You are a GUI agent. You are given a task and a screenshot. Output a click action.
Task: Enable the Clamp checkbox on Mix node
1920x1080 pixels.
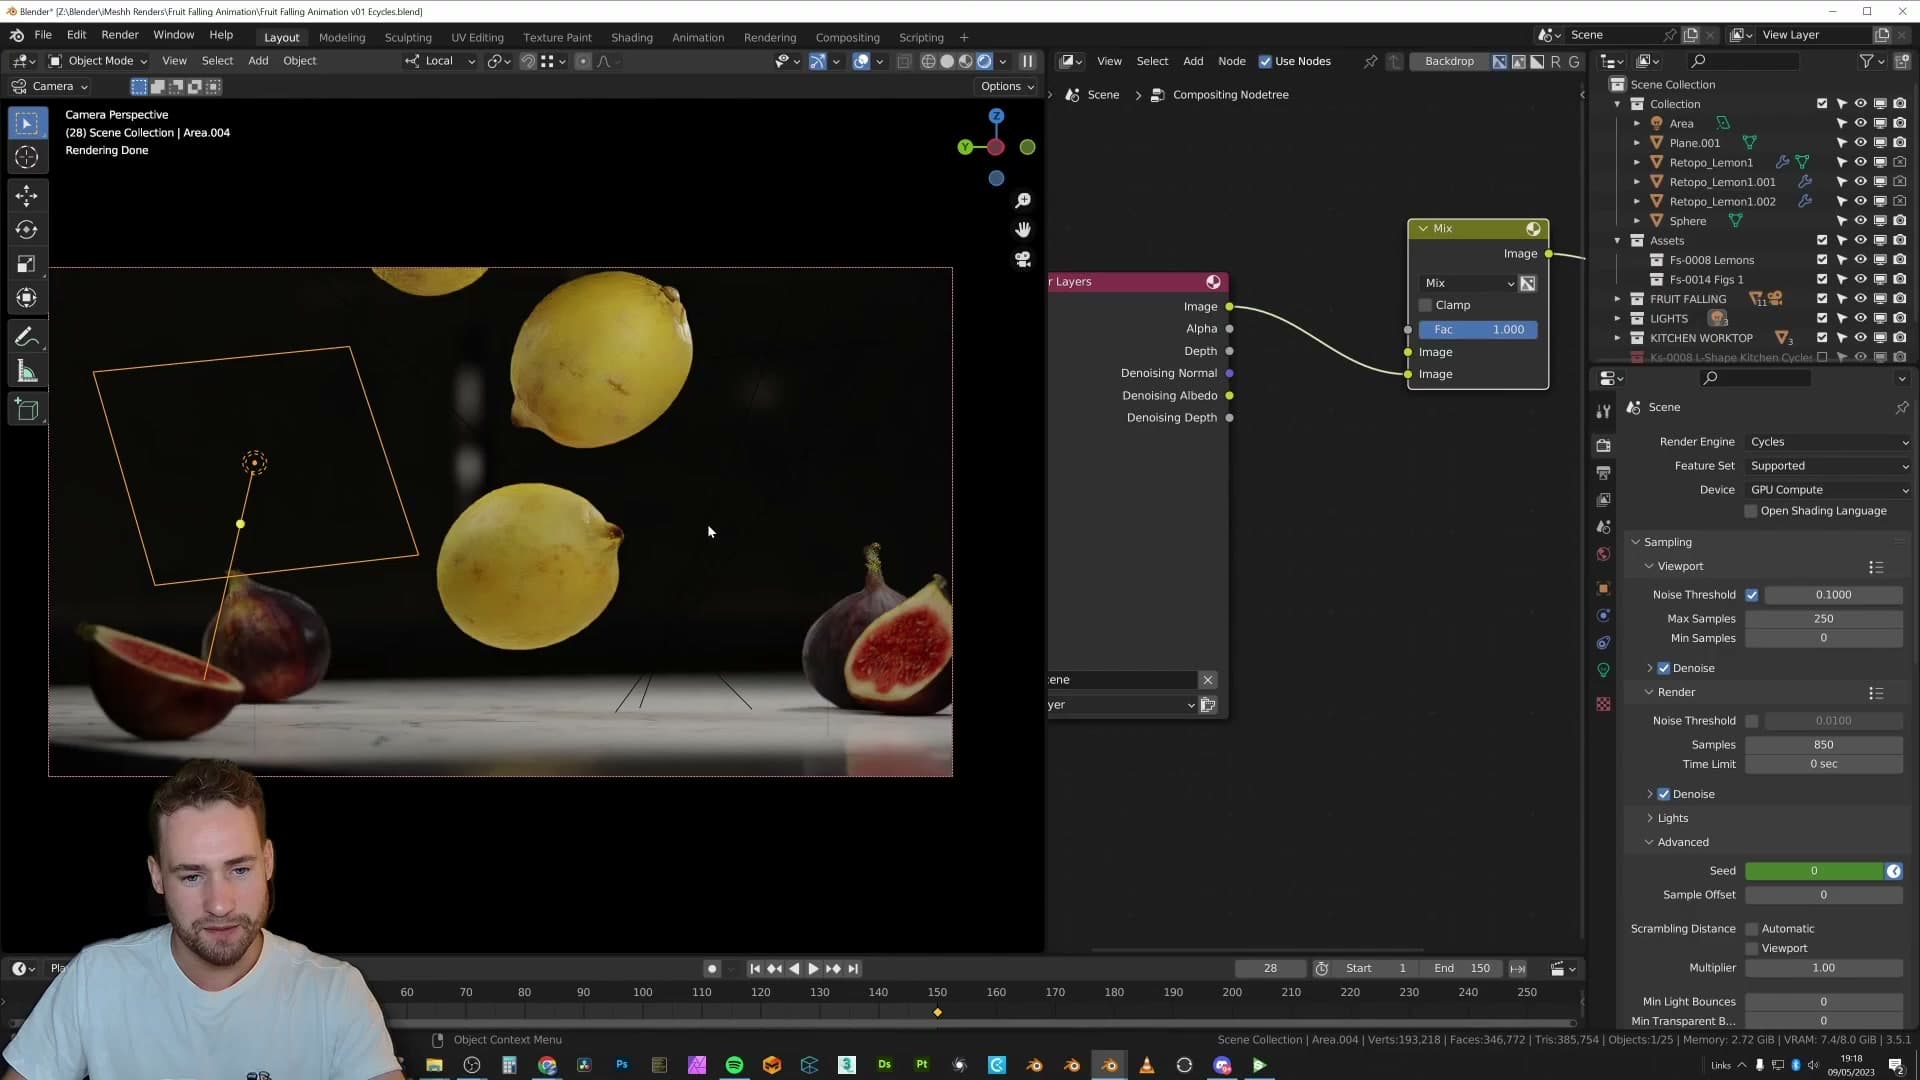click(x=1425, y=305)
